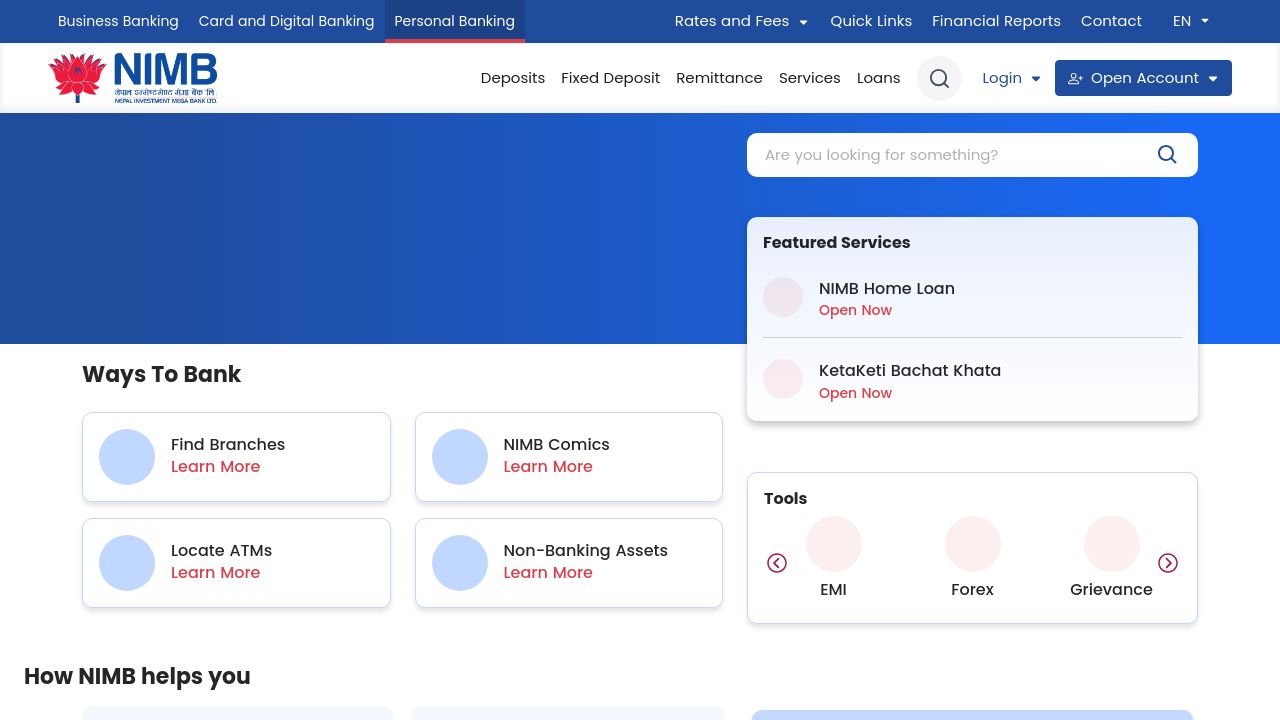Expand the Login dropdown
Screen dimensions: 1280x720
[x=1011, y=78]
